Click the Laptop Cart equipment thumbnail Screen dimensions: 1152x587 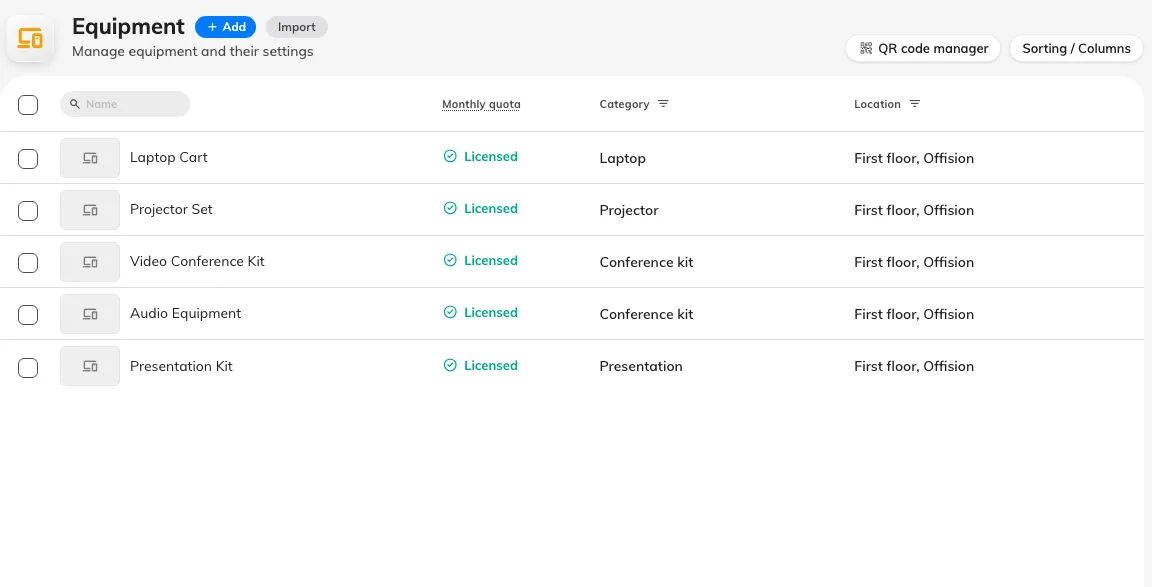[90, 158]
